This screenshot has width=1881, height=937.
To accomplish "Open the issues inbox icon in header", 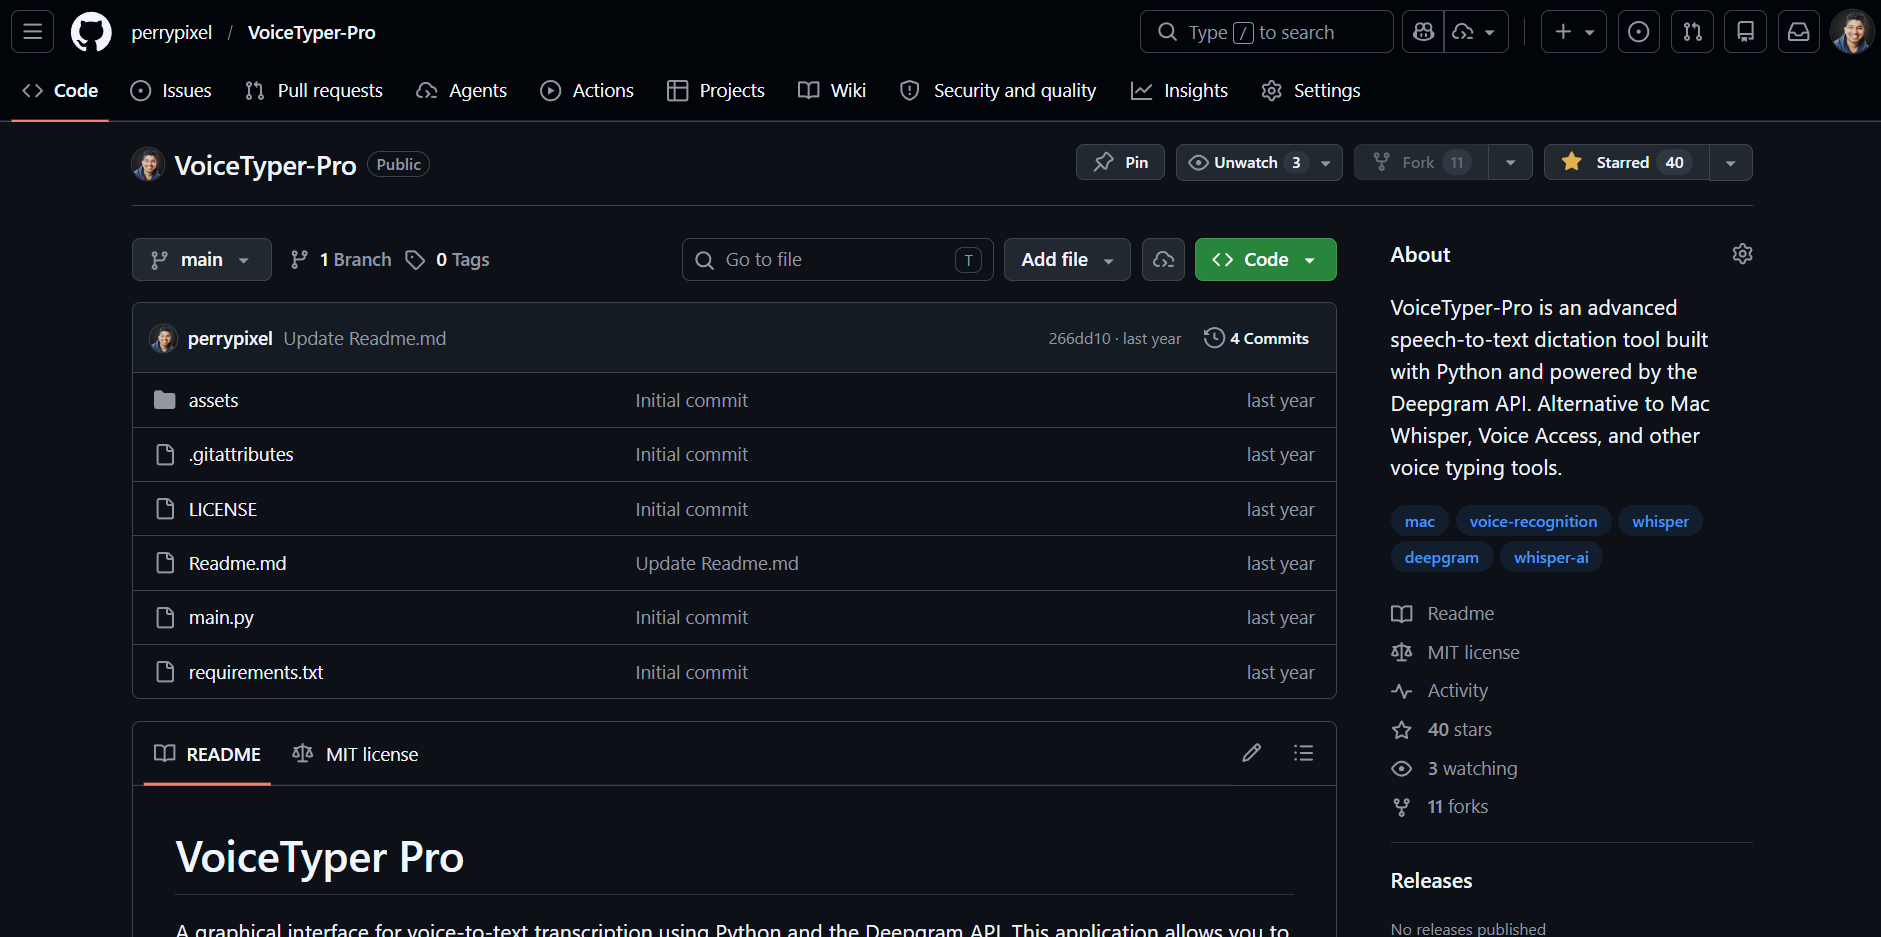I will [1638, 32].
